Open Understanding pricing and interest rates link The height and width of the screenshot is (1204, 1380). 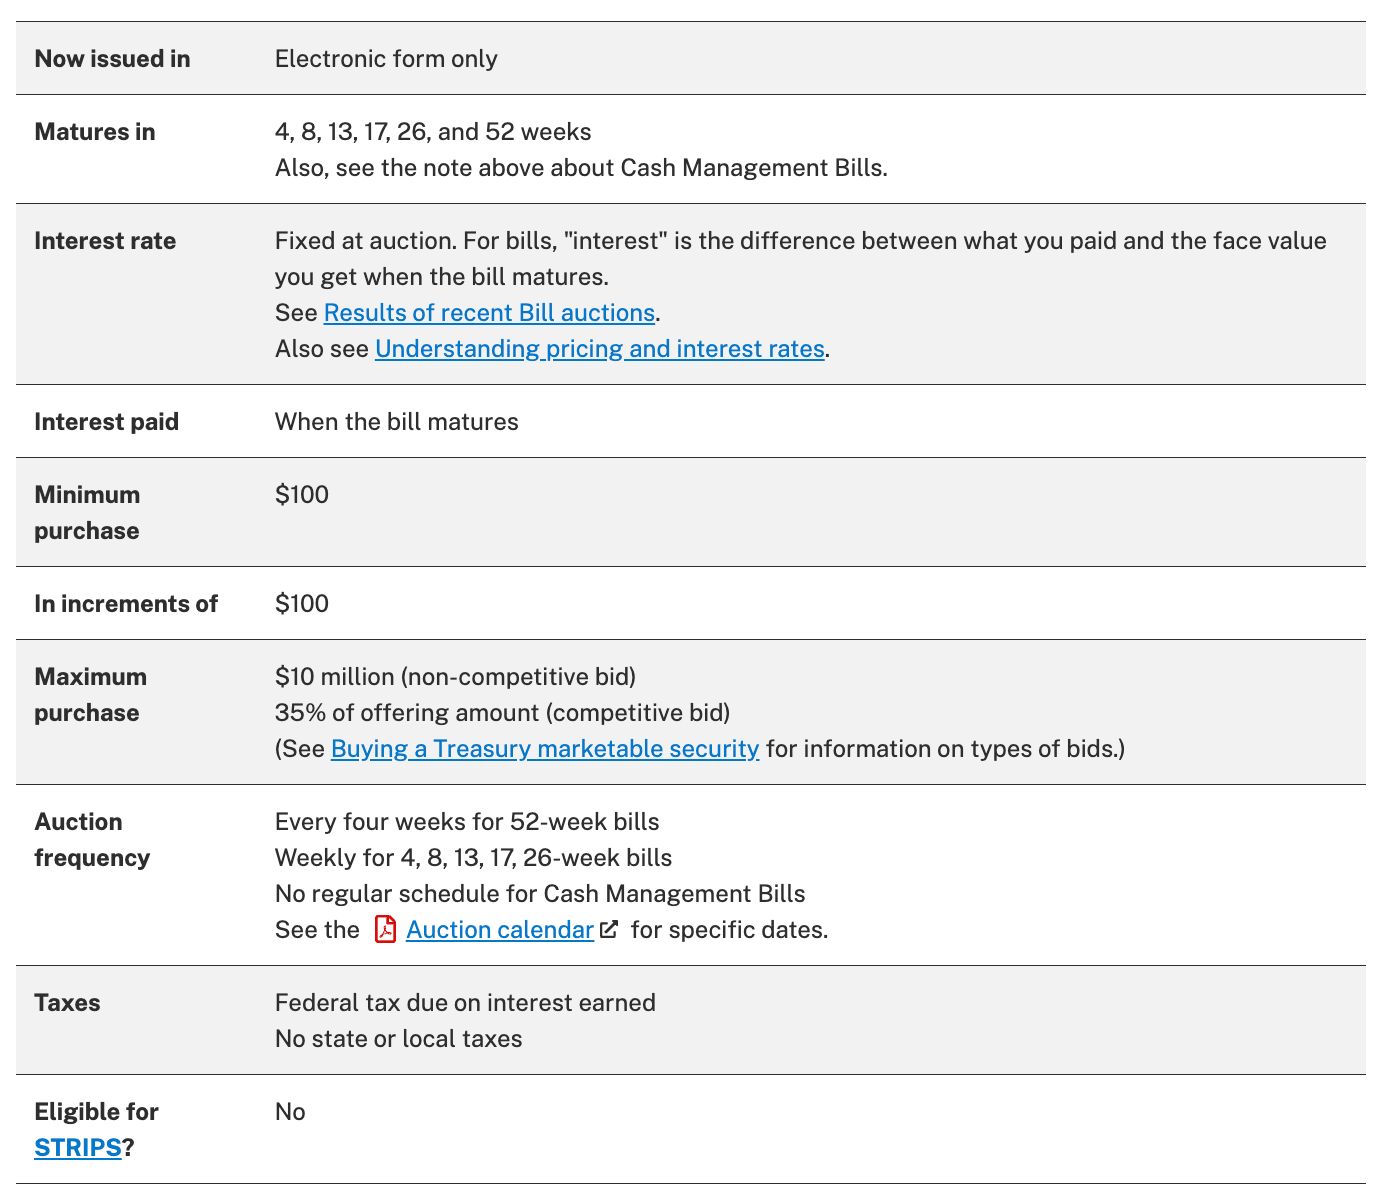(x=600, y=349)
